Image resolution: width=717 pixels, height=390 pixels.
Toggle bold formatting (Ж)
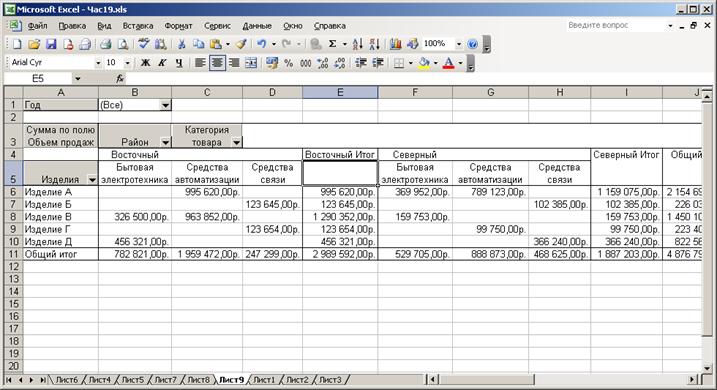tap(145, 63)
